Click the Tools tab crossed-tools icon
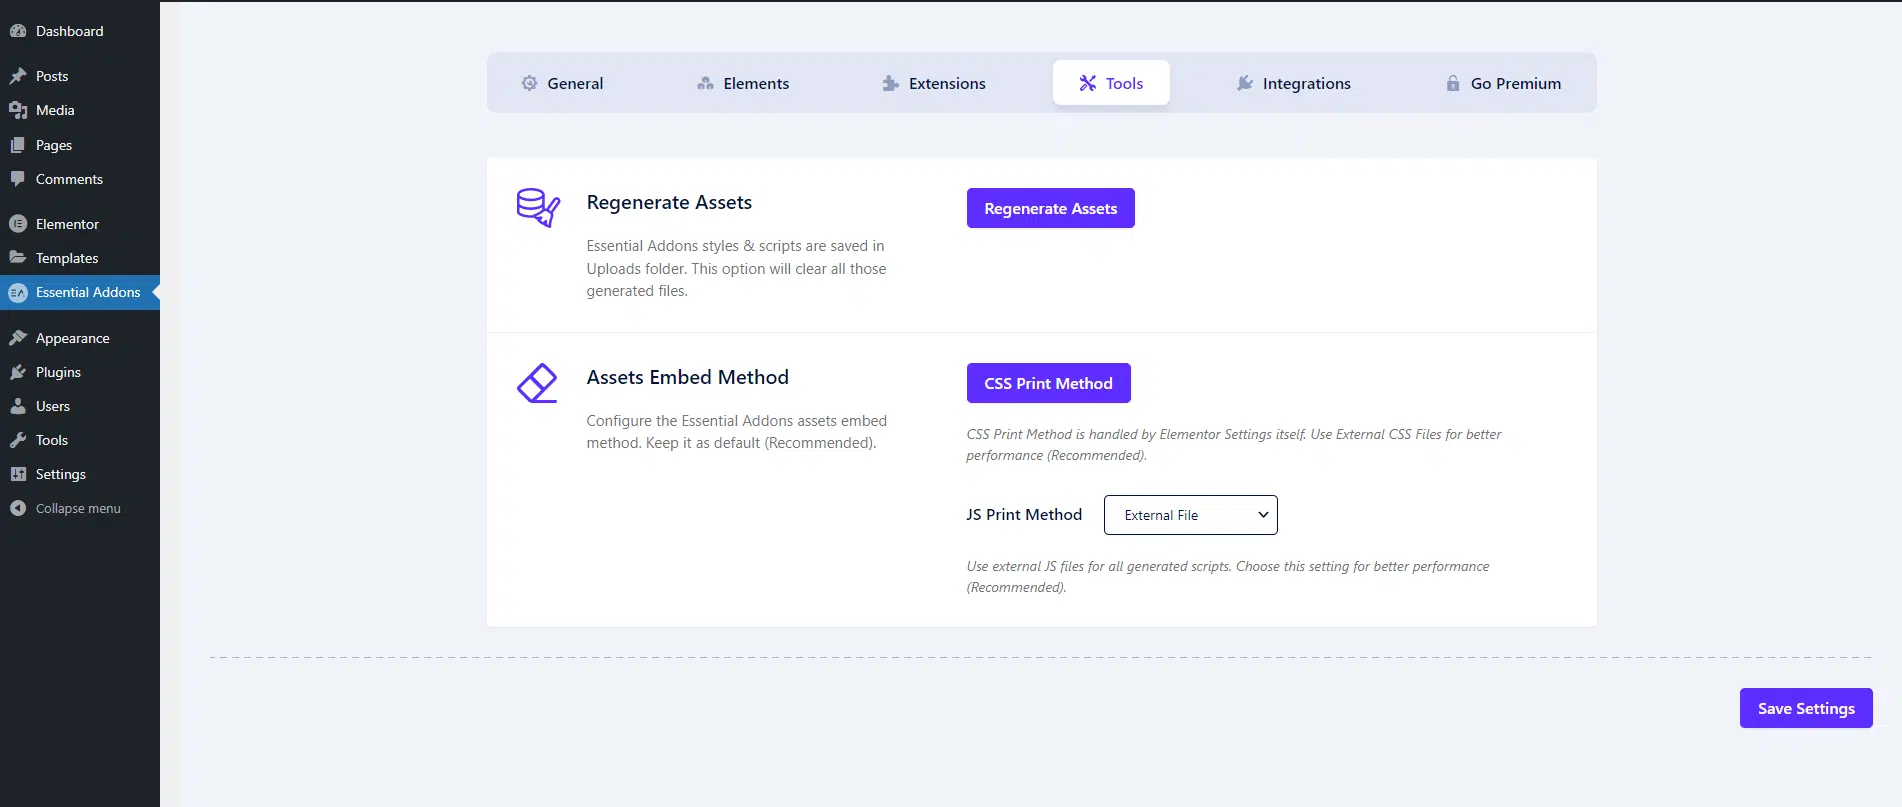The height and width of the screenshot is (807, 1902). coord(1088,83)
